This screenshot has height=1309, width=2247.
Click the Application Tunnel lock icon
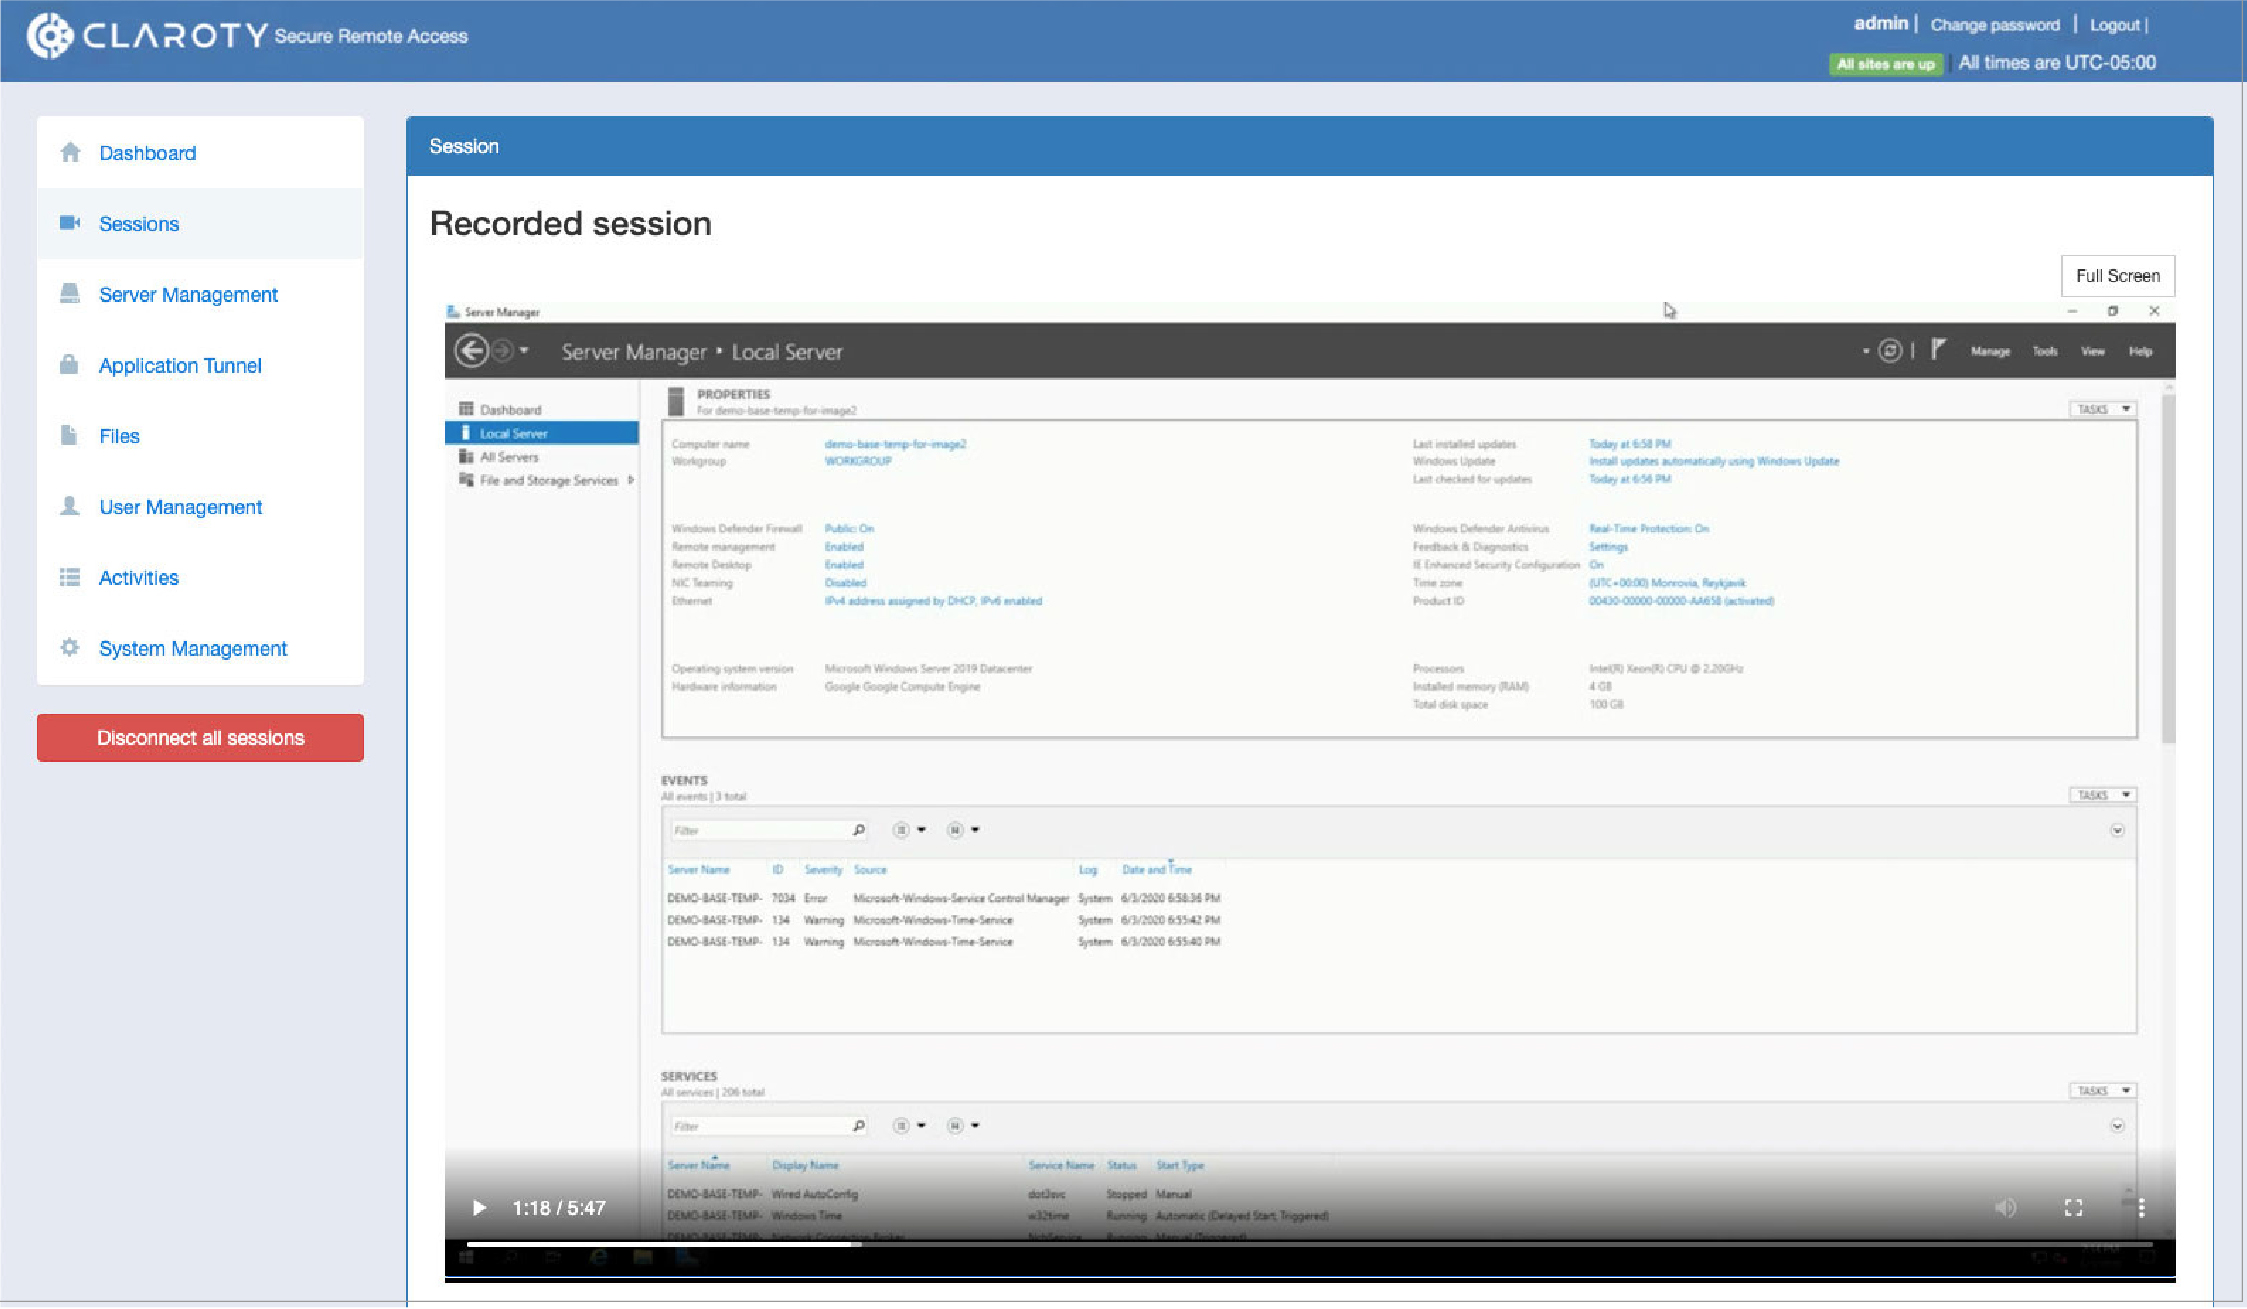coord(69,364)
